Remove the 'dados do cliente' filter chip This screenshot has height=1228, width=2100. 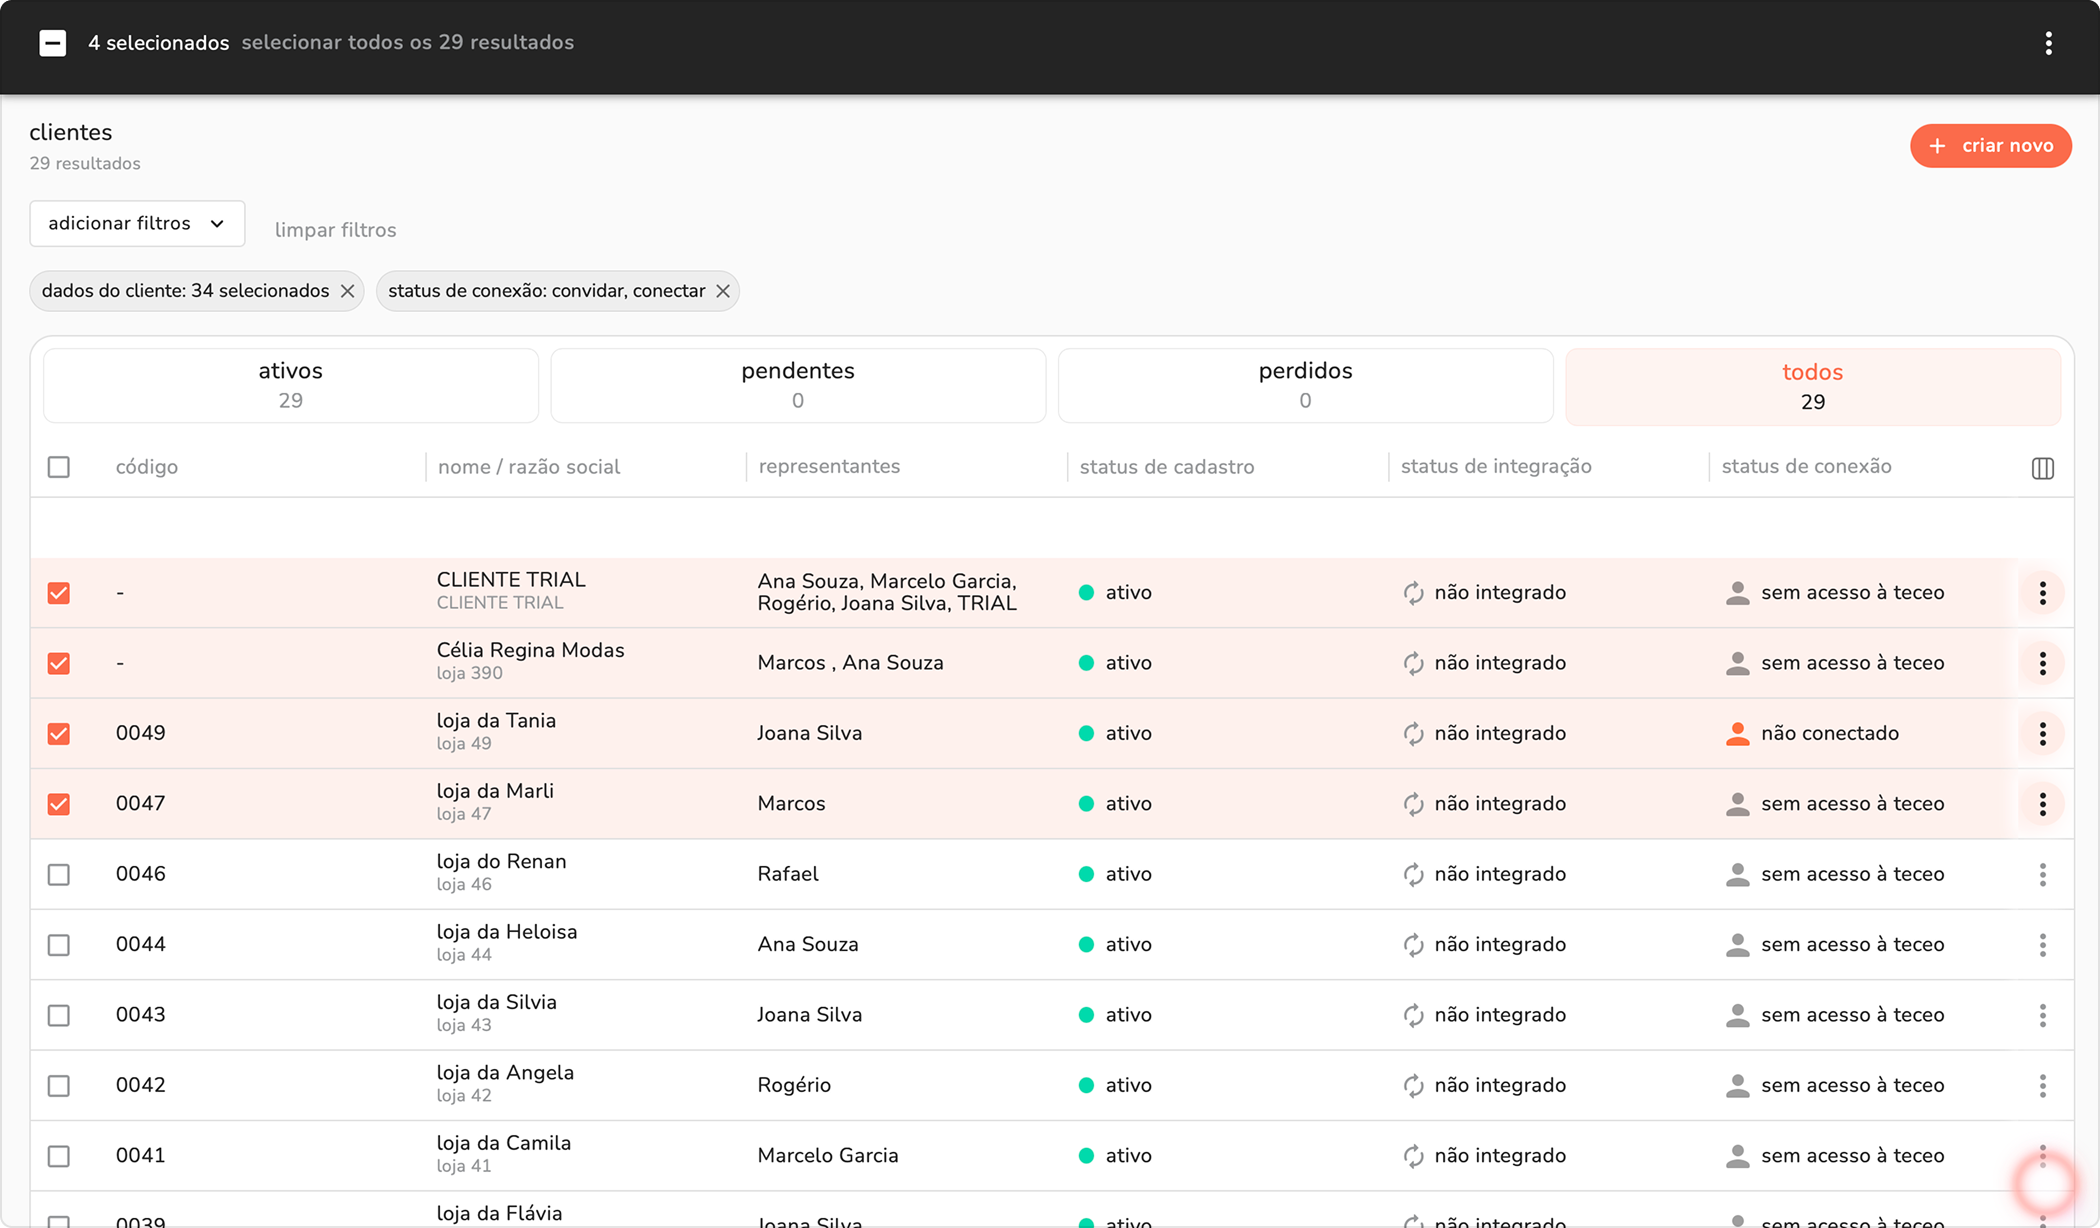point(347,291)
